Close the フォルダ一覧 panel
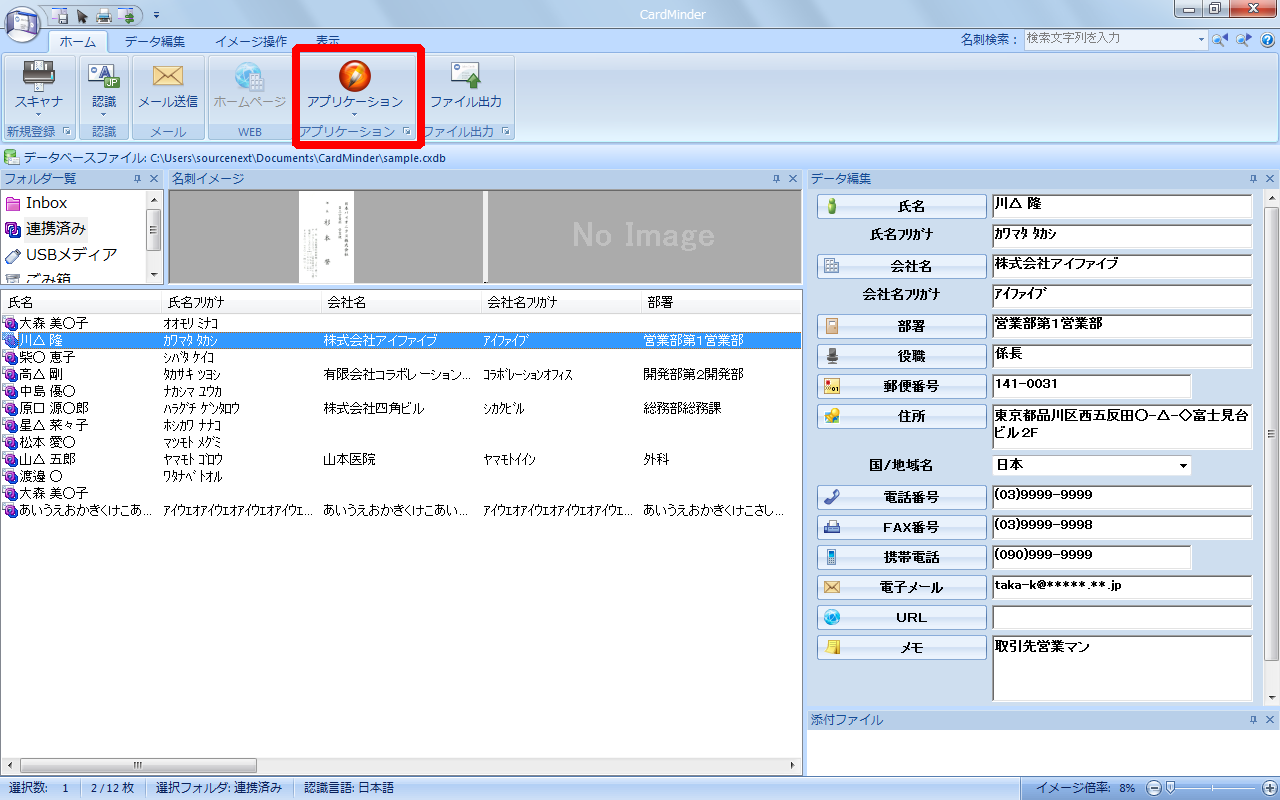The image size is (1280, 800). [x=153, y=179]
